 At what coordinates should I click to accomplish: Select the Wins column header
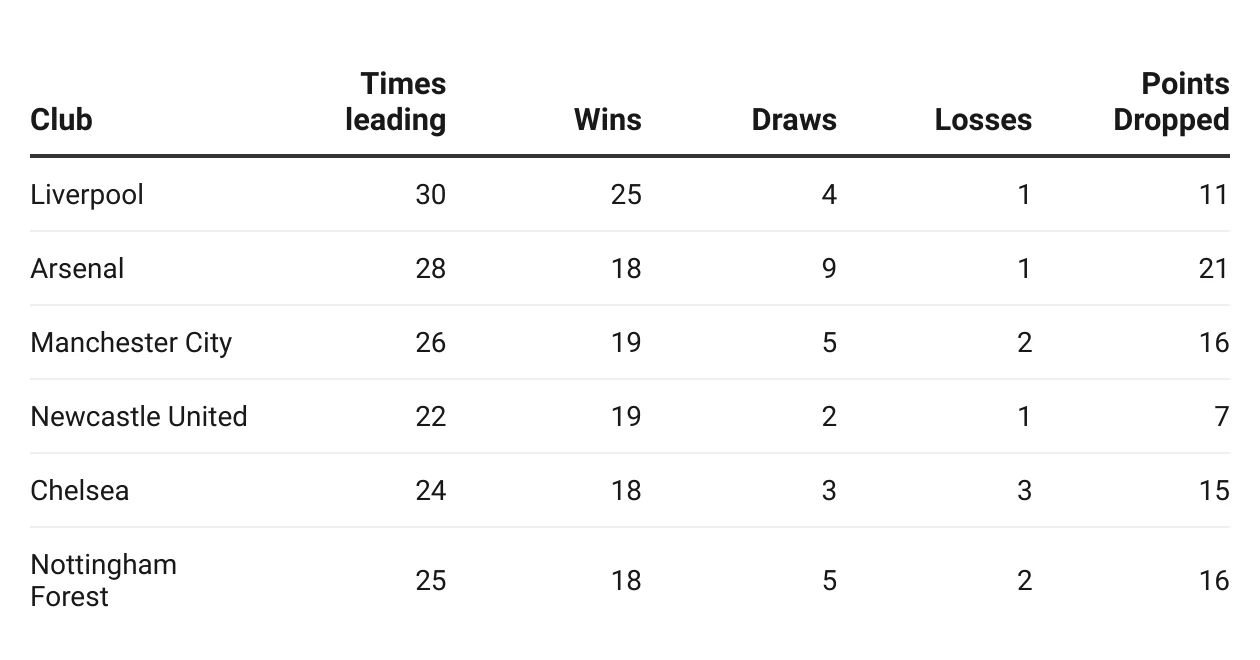click(x=607, y=120)
